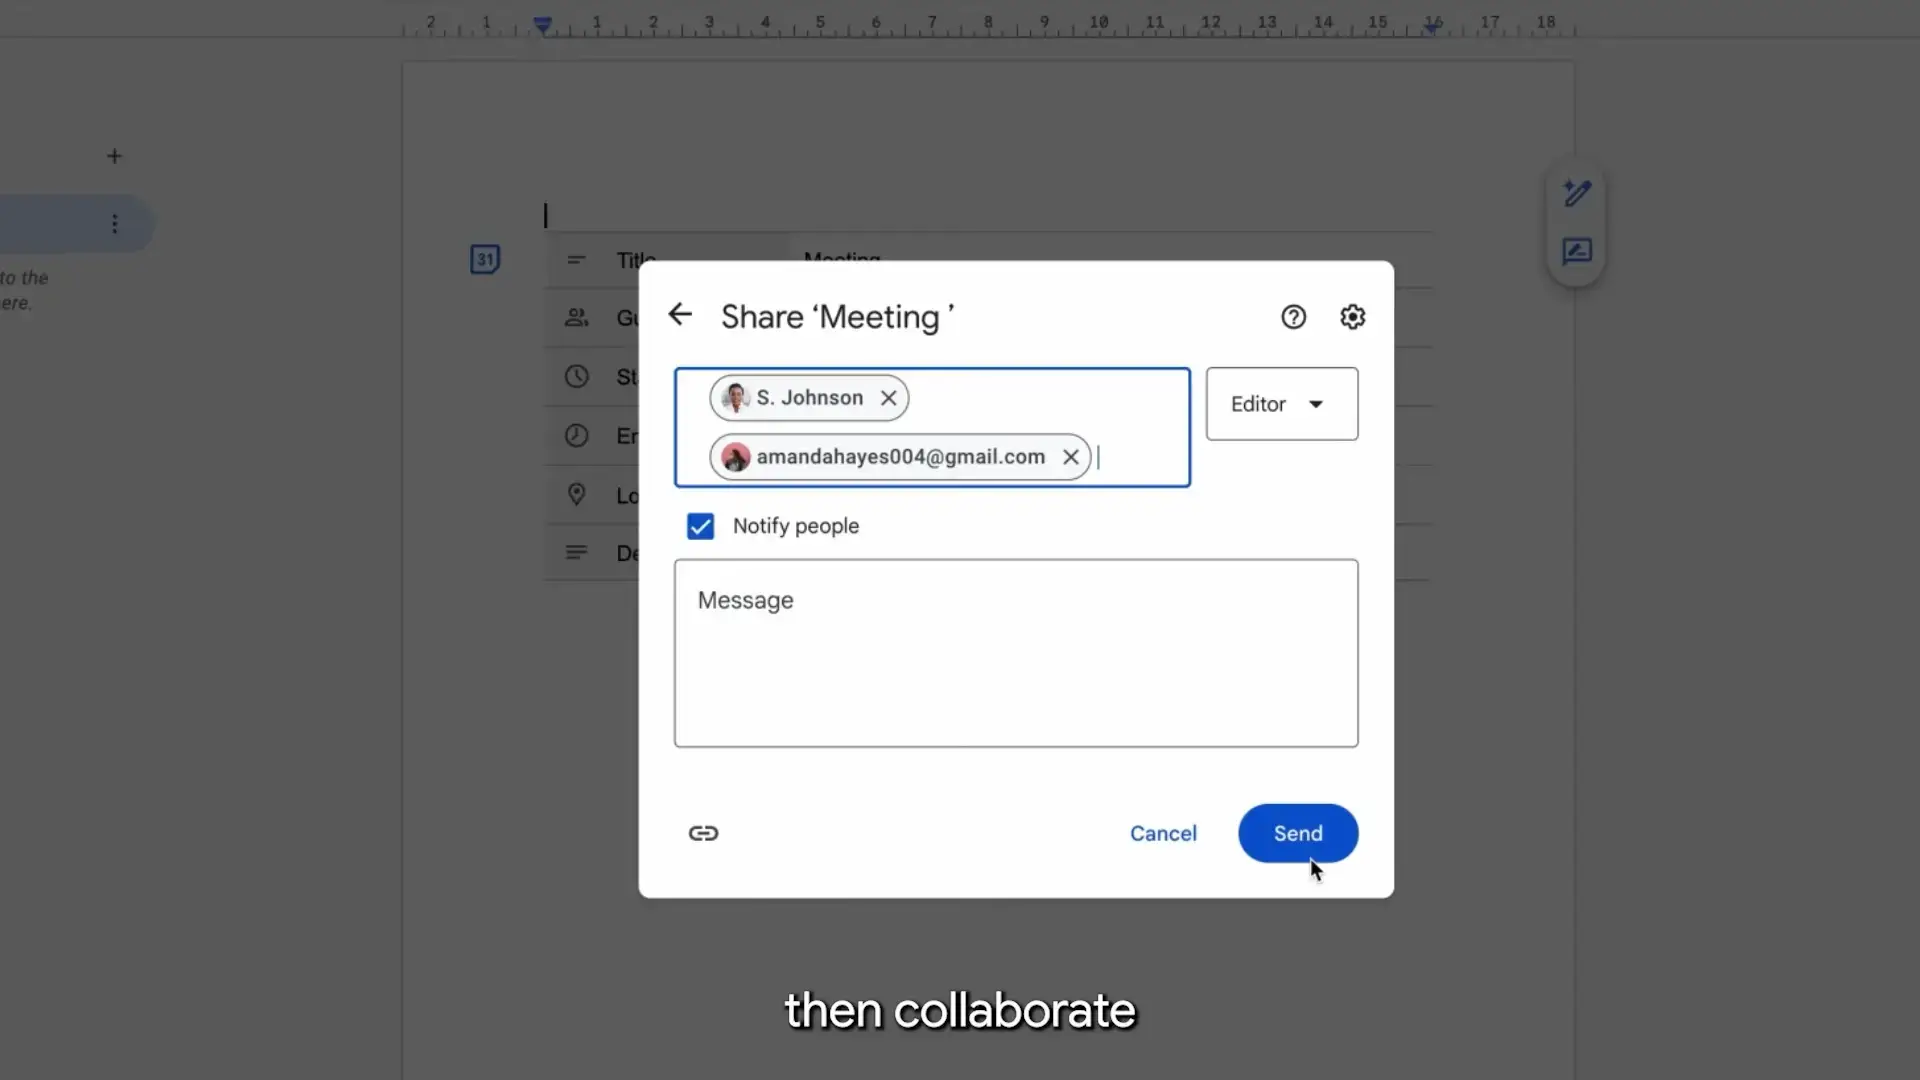Open share settings gear icon
1920x1080 pixels.
(x=1352, y=317)
